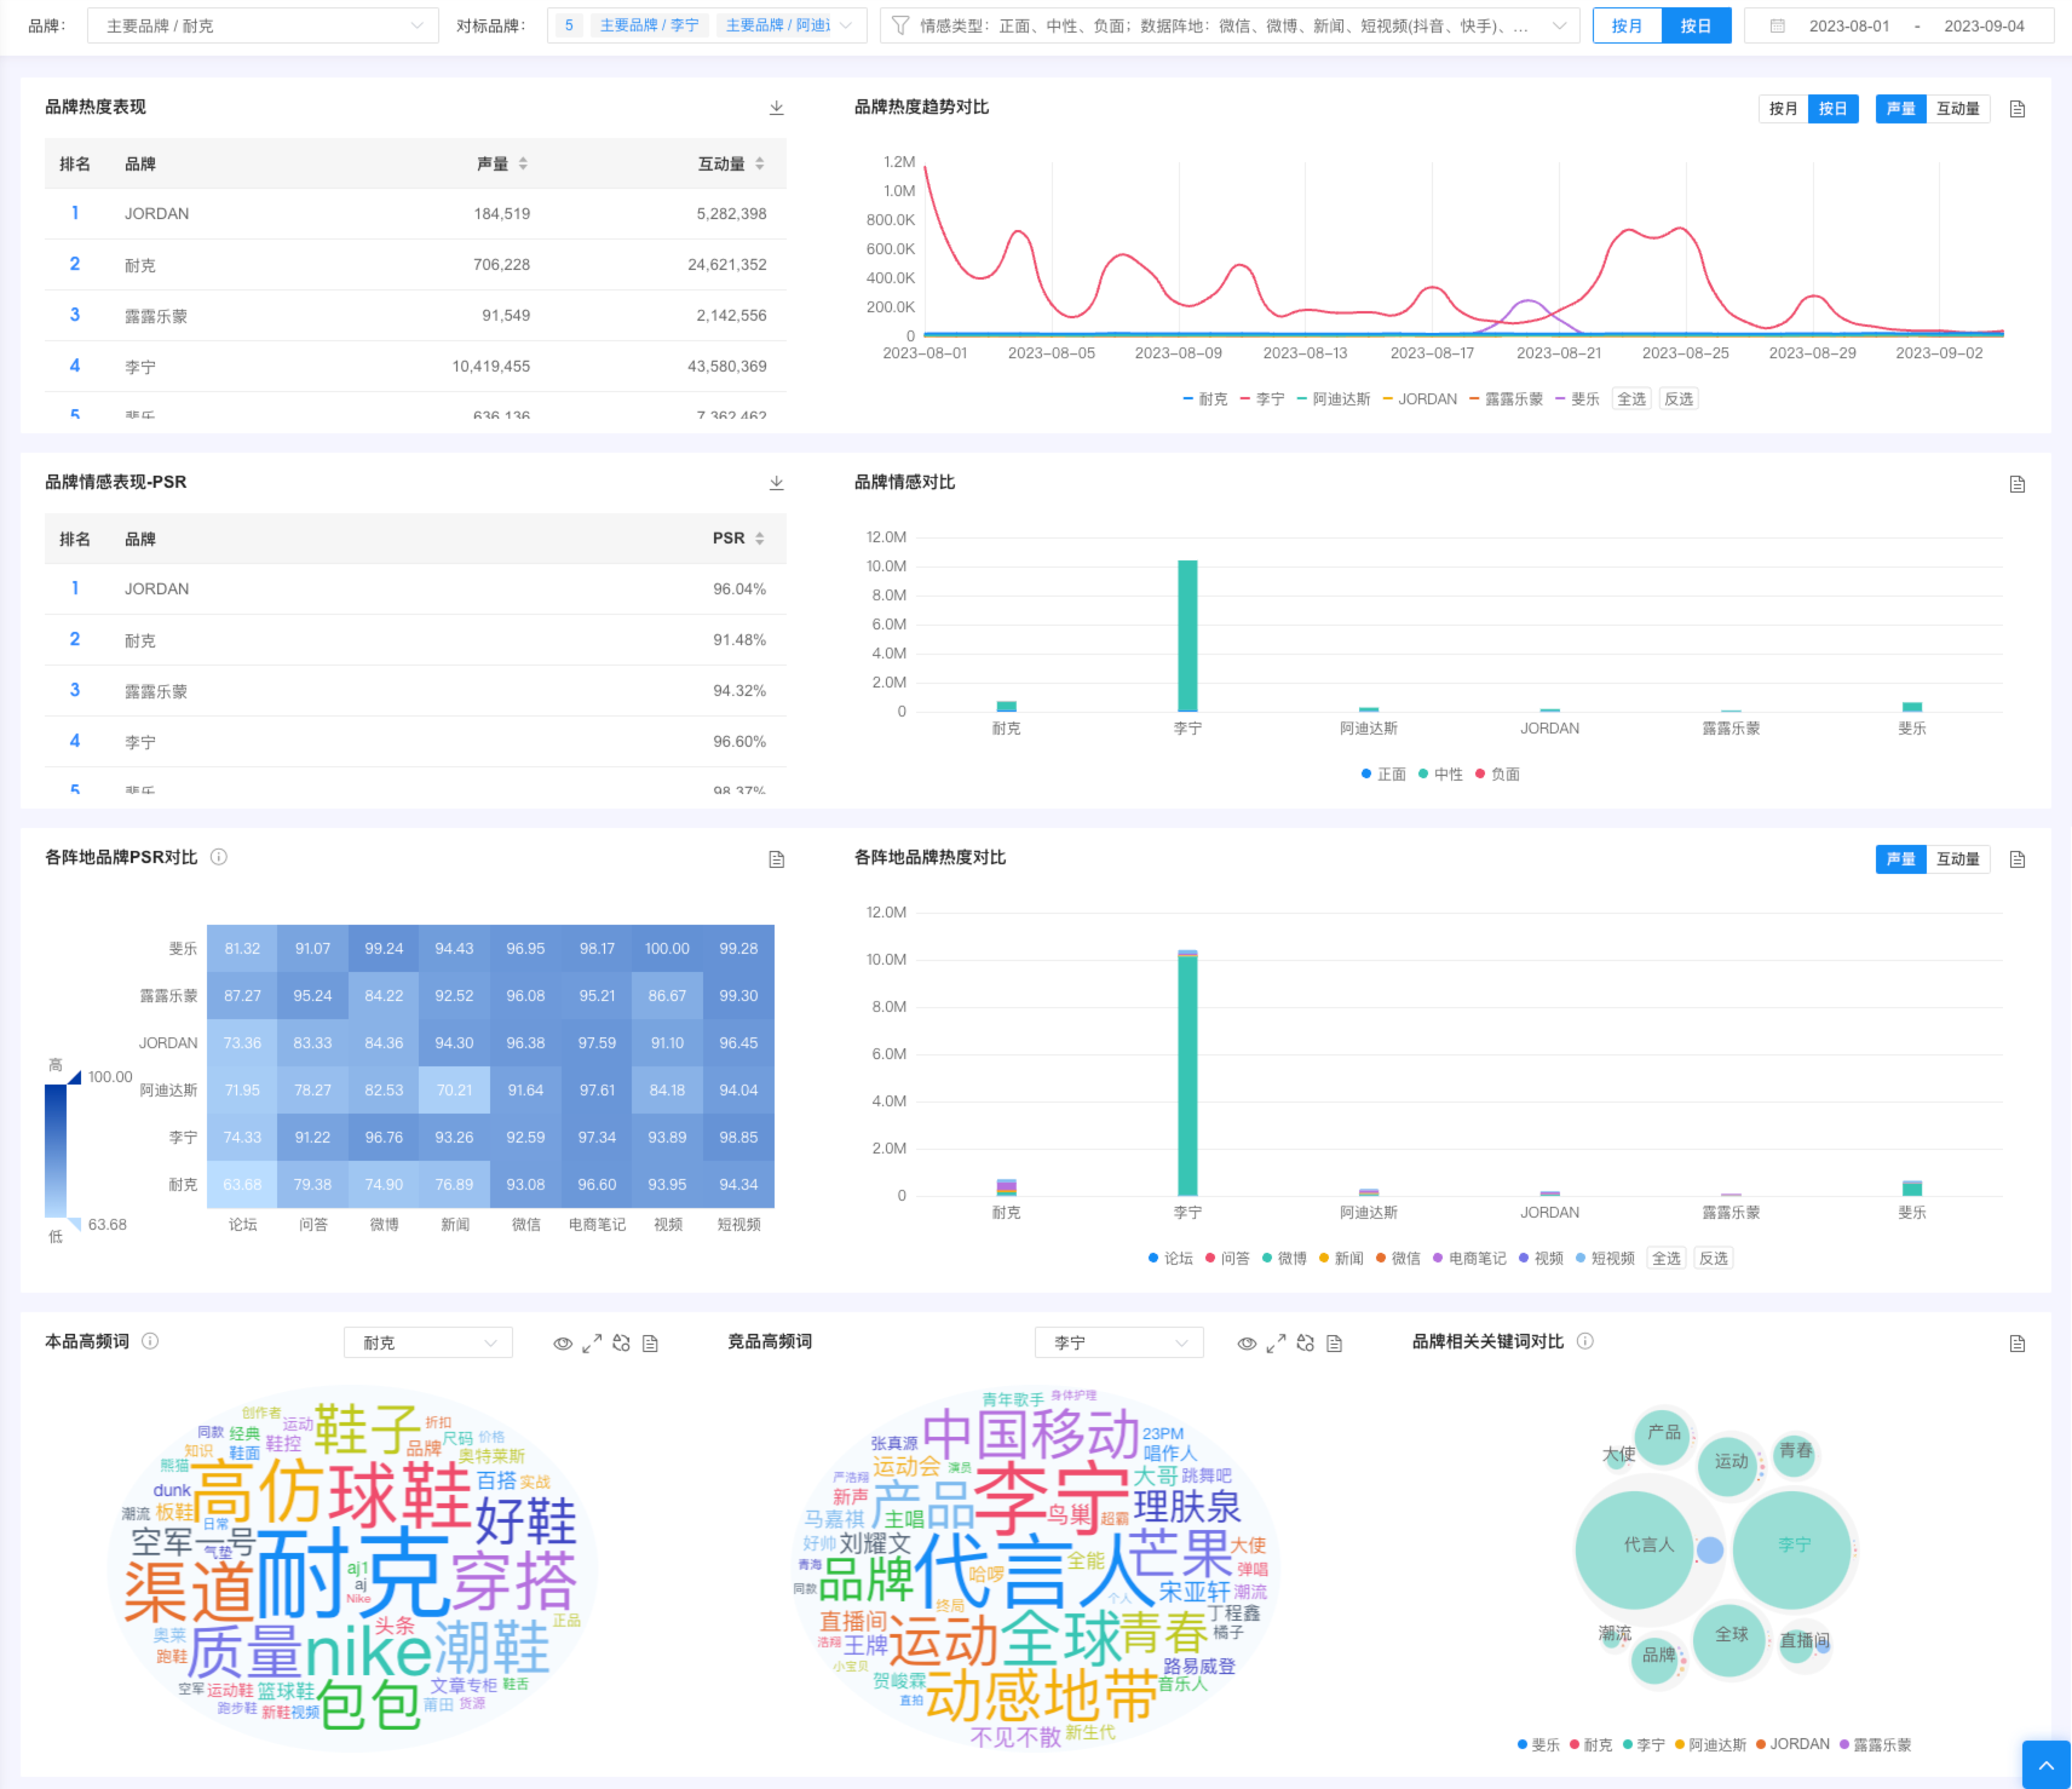Switch global view to 按月
Image resolution: width=2072 pixels, height=1789 pixels.
tap(1627, 26)
